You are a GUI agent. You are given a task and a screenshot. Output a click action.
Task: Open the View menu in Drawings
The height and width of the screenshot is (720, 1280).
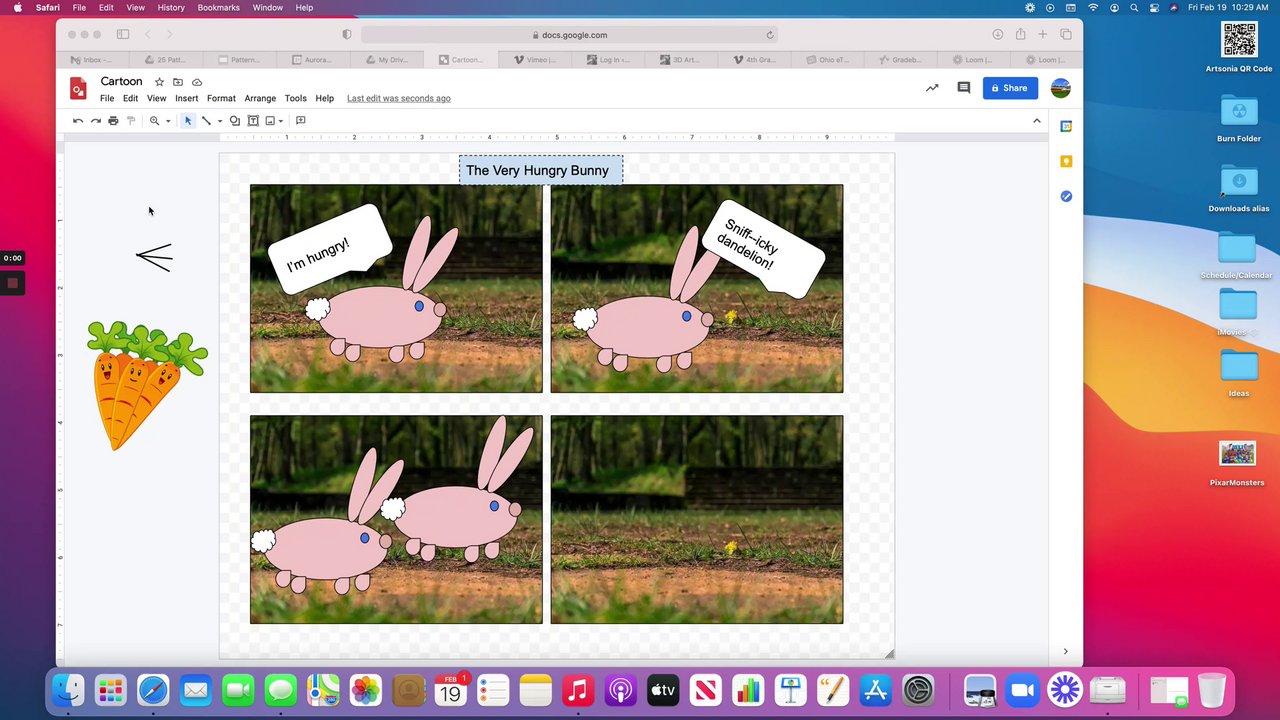[157, 99]
